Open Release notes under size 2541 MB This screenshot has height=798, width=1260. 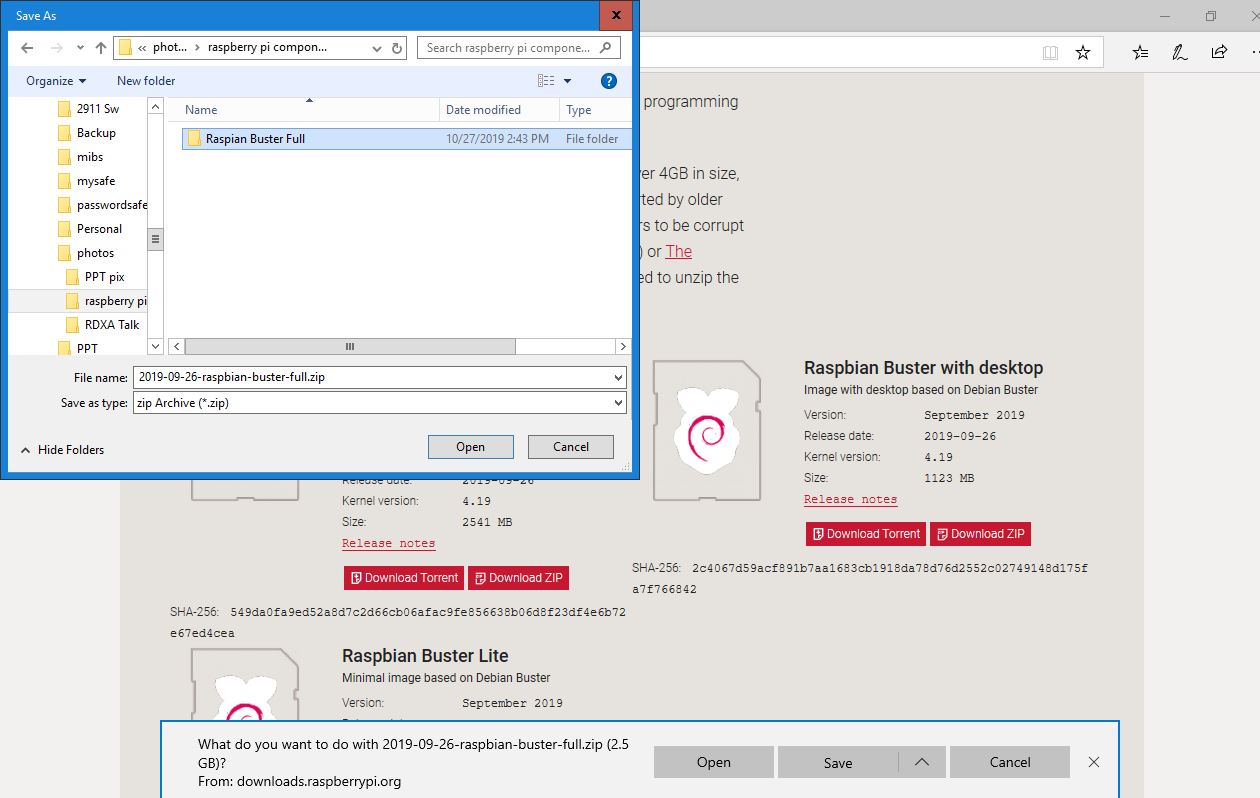(x=388, y=543)
